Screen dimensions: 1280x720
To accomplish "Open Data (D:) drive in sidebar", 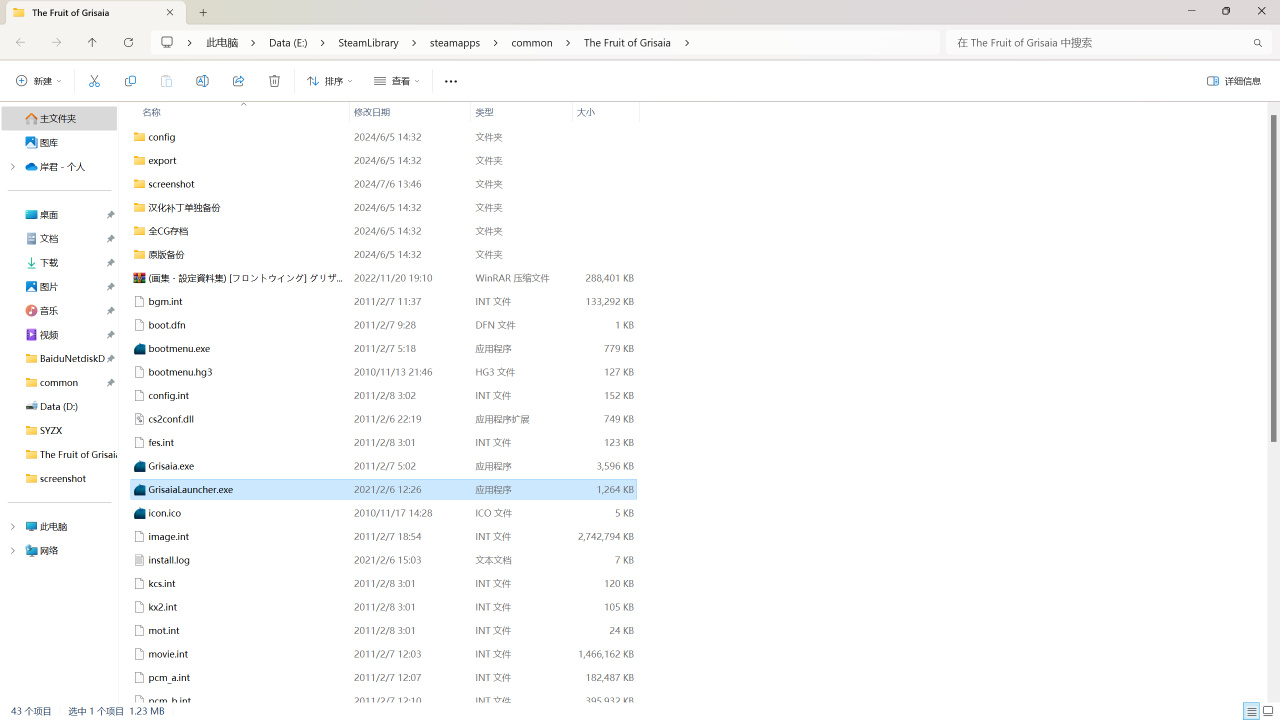I will (x=59, y=406).
